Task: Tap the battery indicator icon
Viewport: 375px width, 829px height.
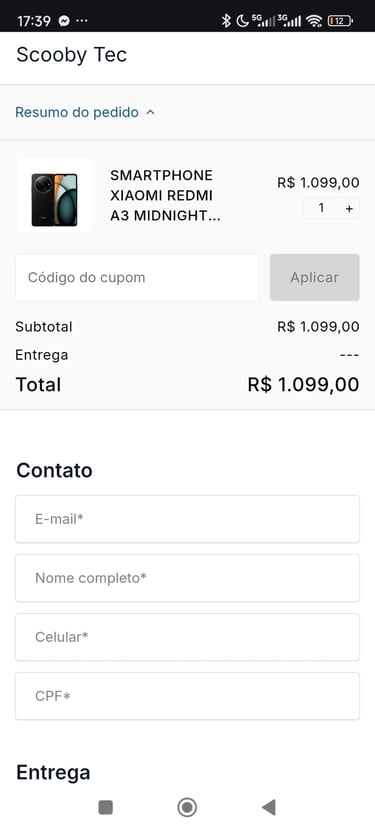Action: click(340, 21)
